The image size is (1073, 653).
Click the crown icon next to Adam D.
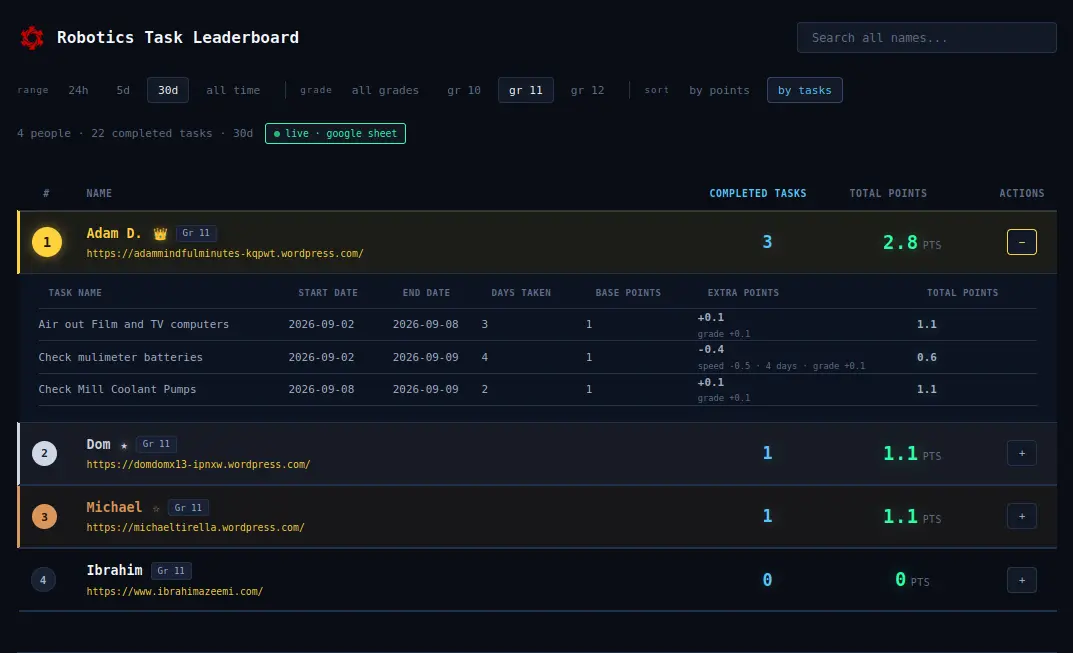160,233
